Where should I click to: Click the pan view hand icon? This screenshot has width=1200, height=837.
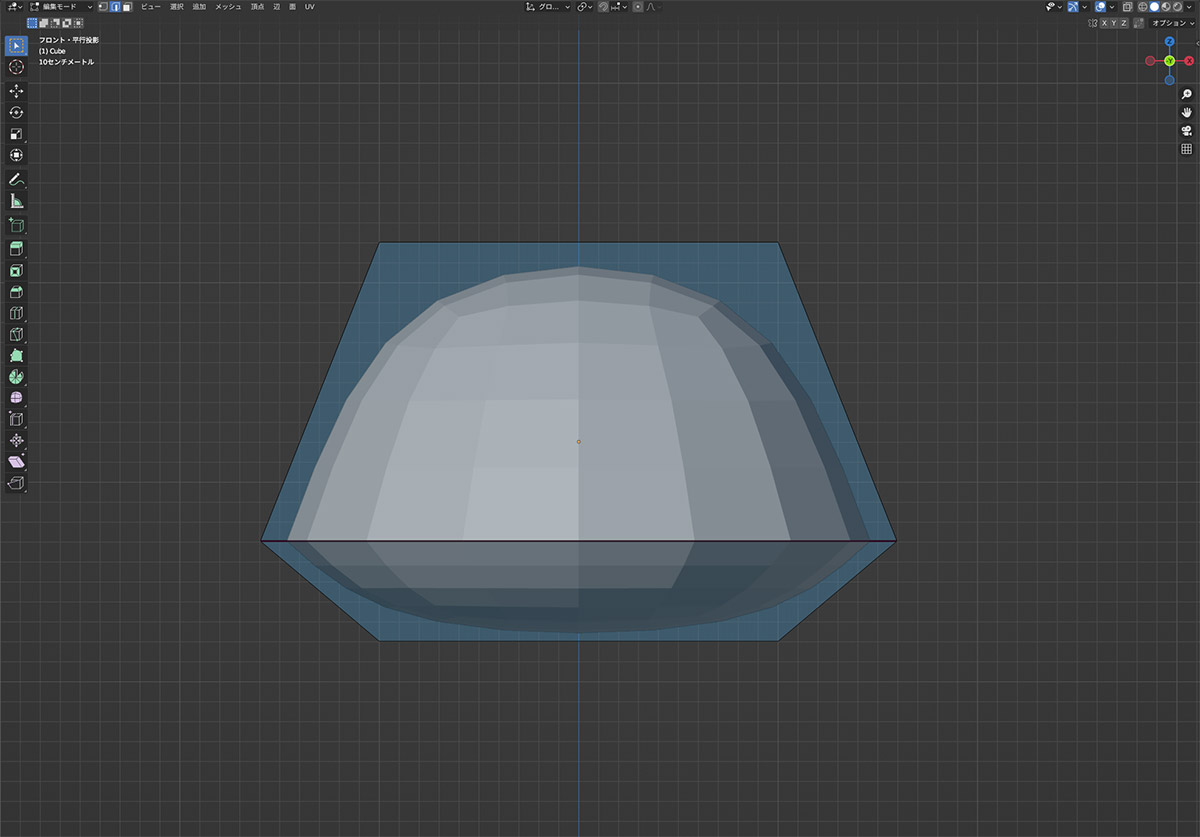pos(1187,112)
